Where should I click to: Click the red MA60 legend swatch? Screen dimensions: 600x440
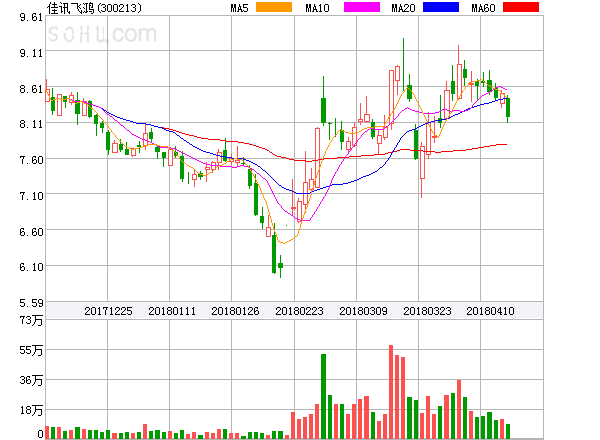[x=521, y=7]
